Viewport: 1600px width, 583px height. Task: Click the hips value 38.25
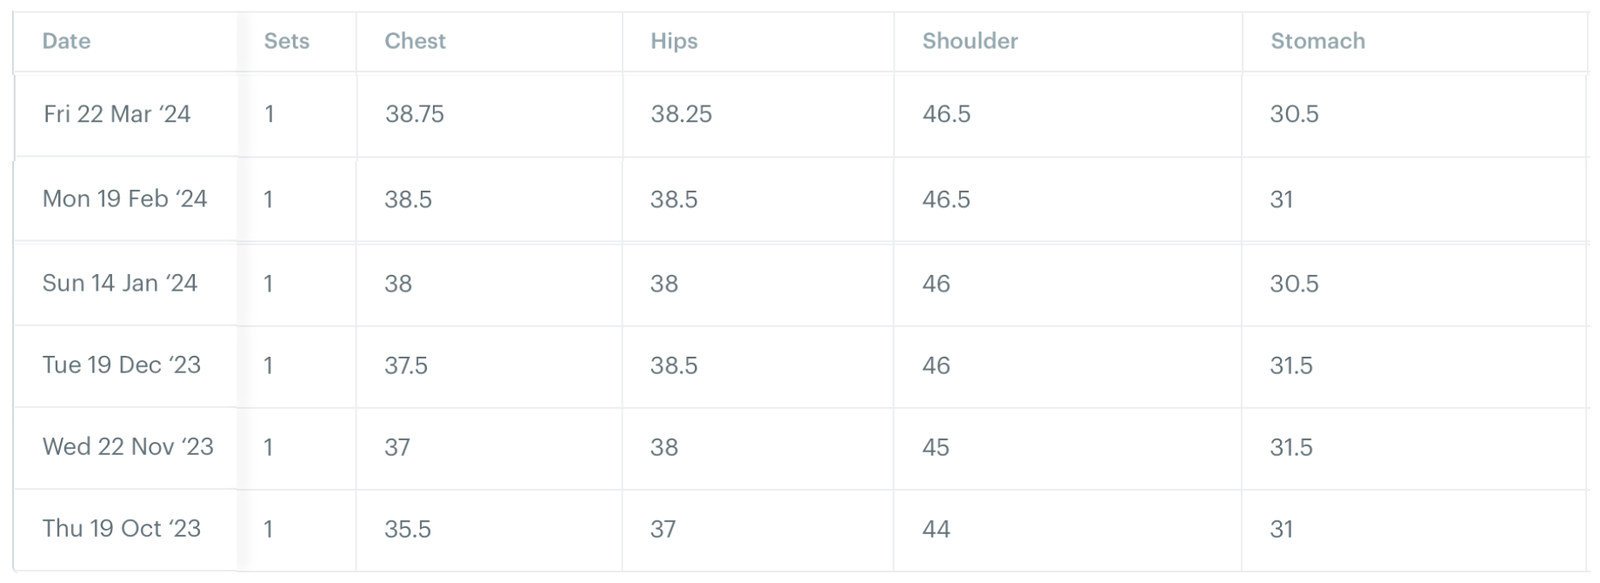point(681,114)
